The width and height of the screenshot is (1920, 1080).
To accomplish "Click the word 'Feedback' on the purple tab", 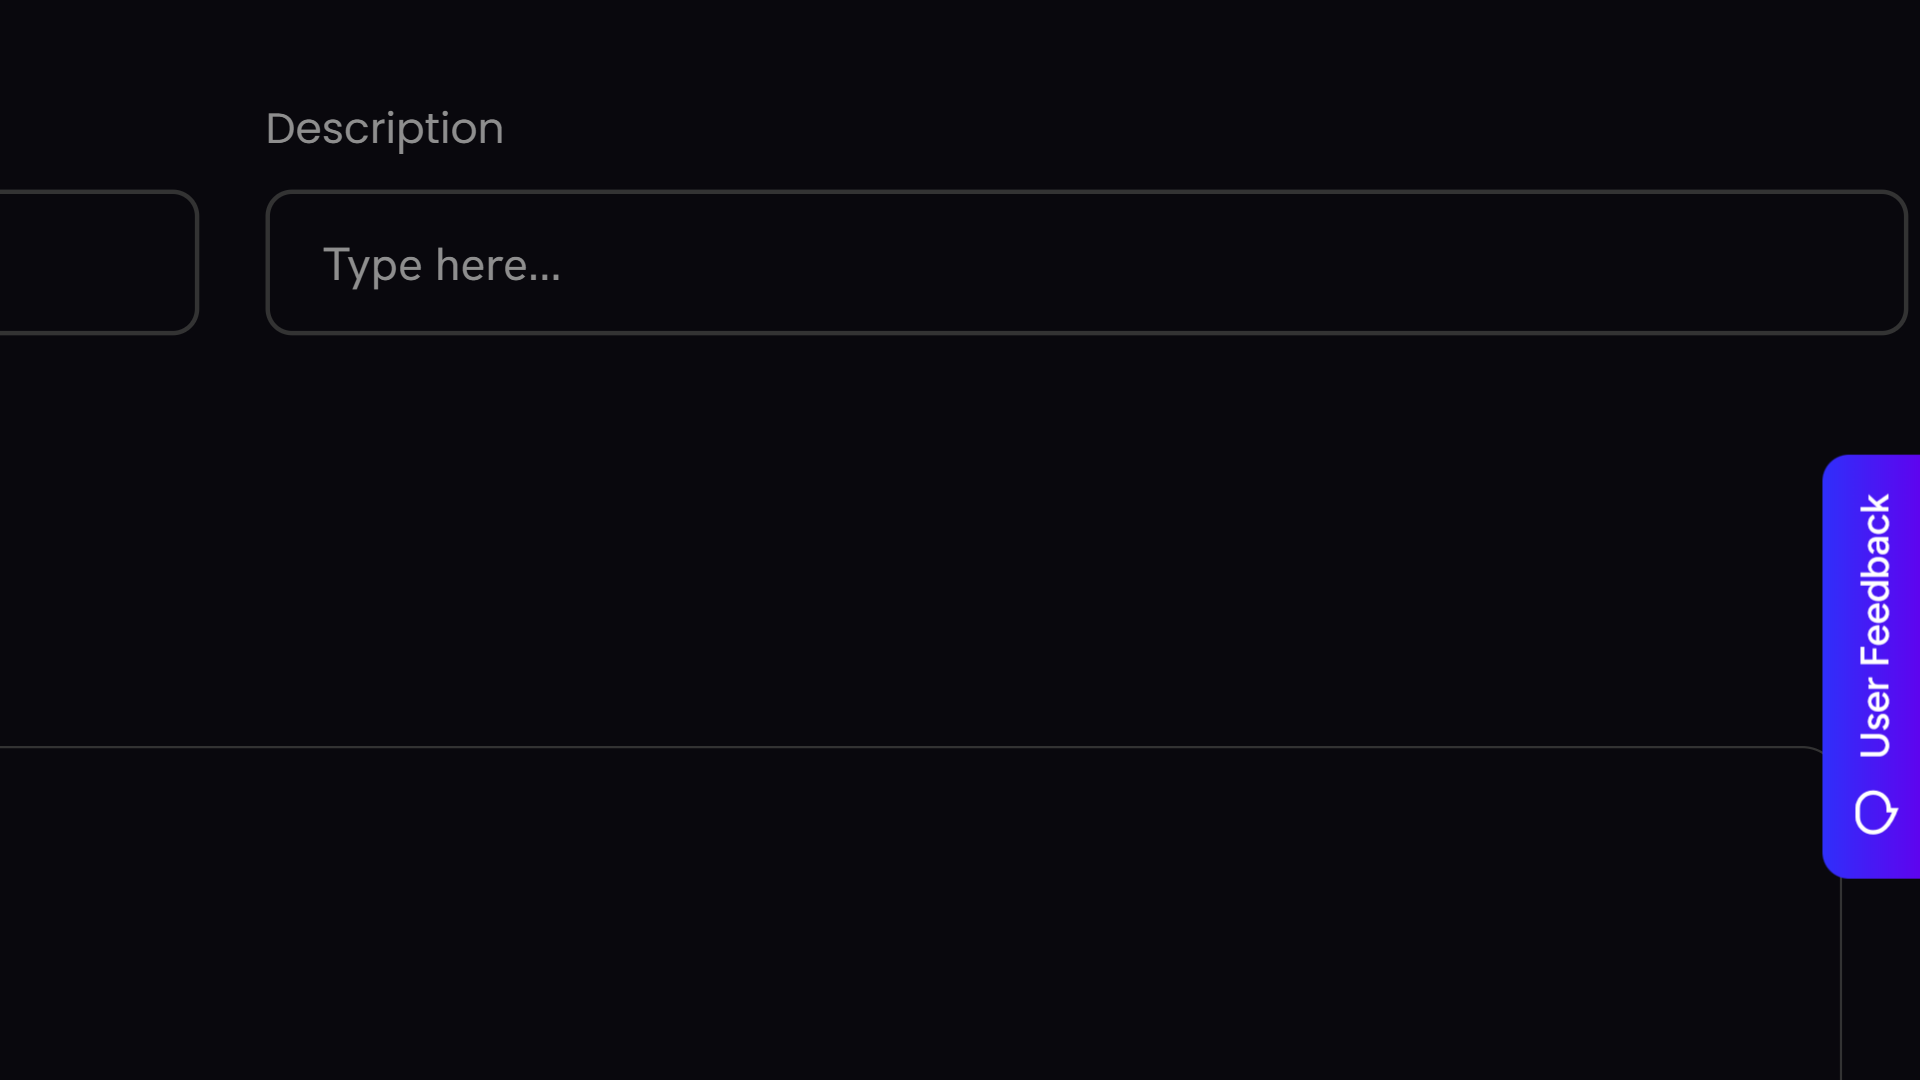I will click(1875, 580).
